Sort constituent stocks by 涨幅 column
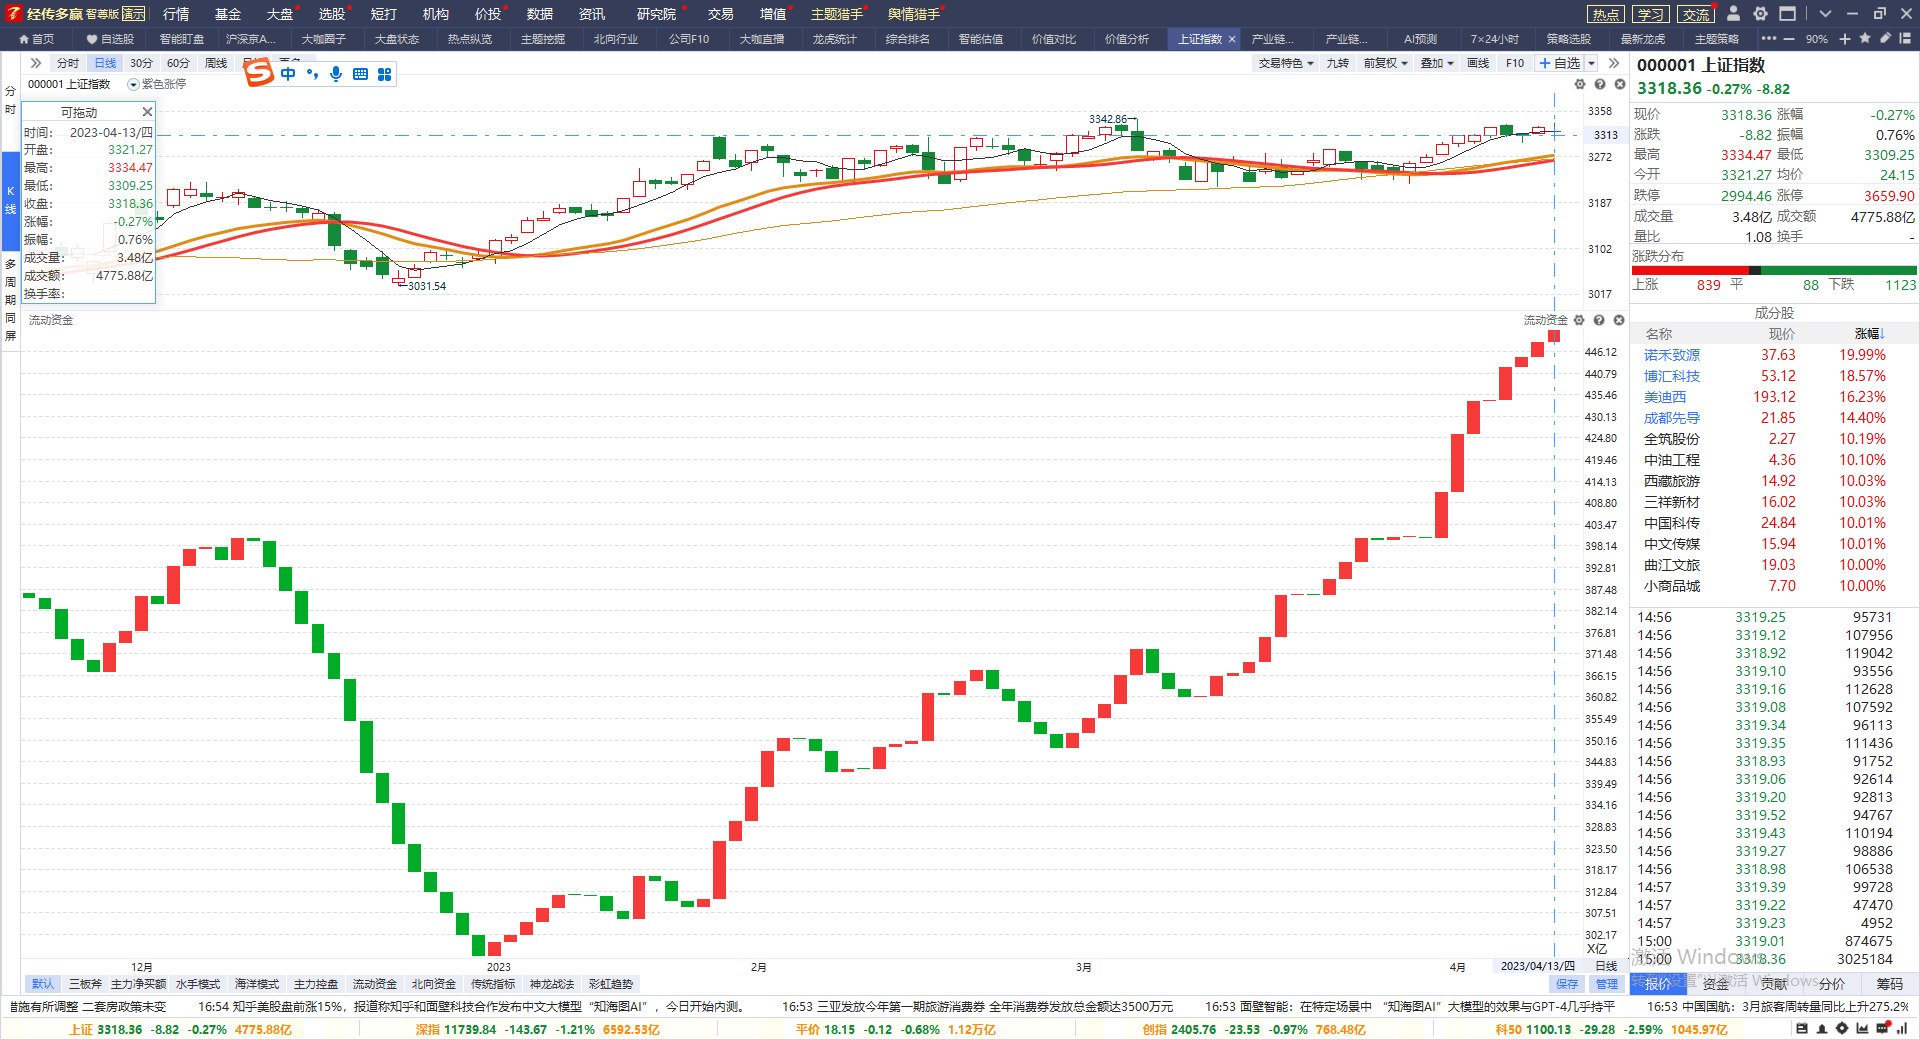The image size is (1920, 1040). pos(1869,334)
